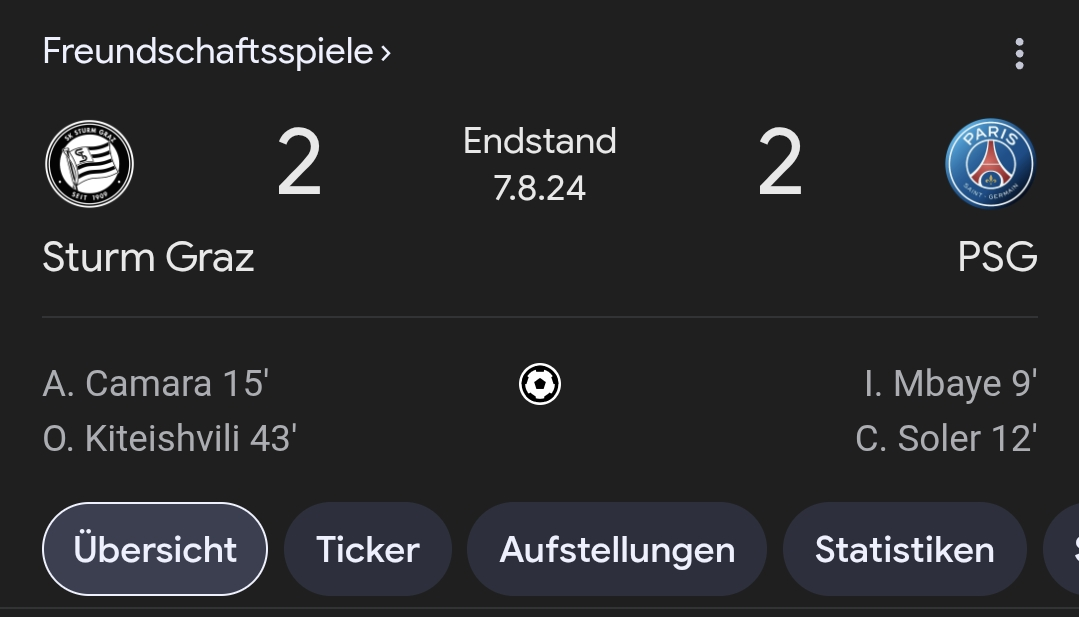Switch to the Ticker tab

click(367, 549)
